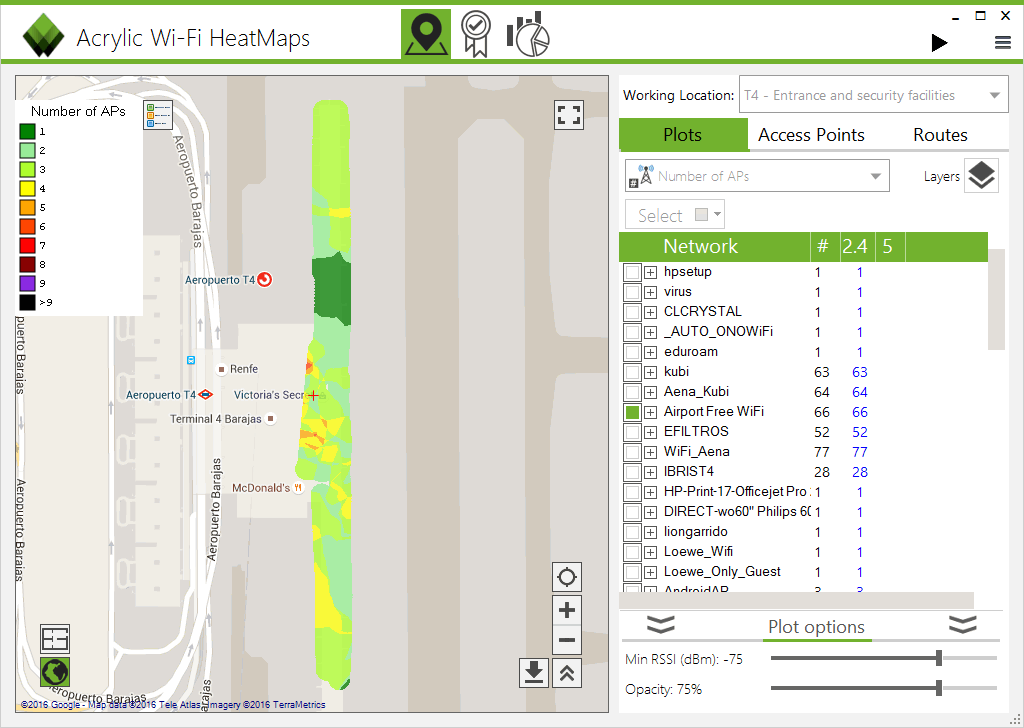This screenshot has width=1024, height=728.
Task: Click the network list horizontal scrollbar
Action: [797, 600]
